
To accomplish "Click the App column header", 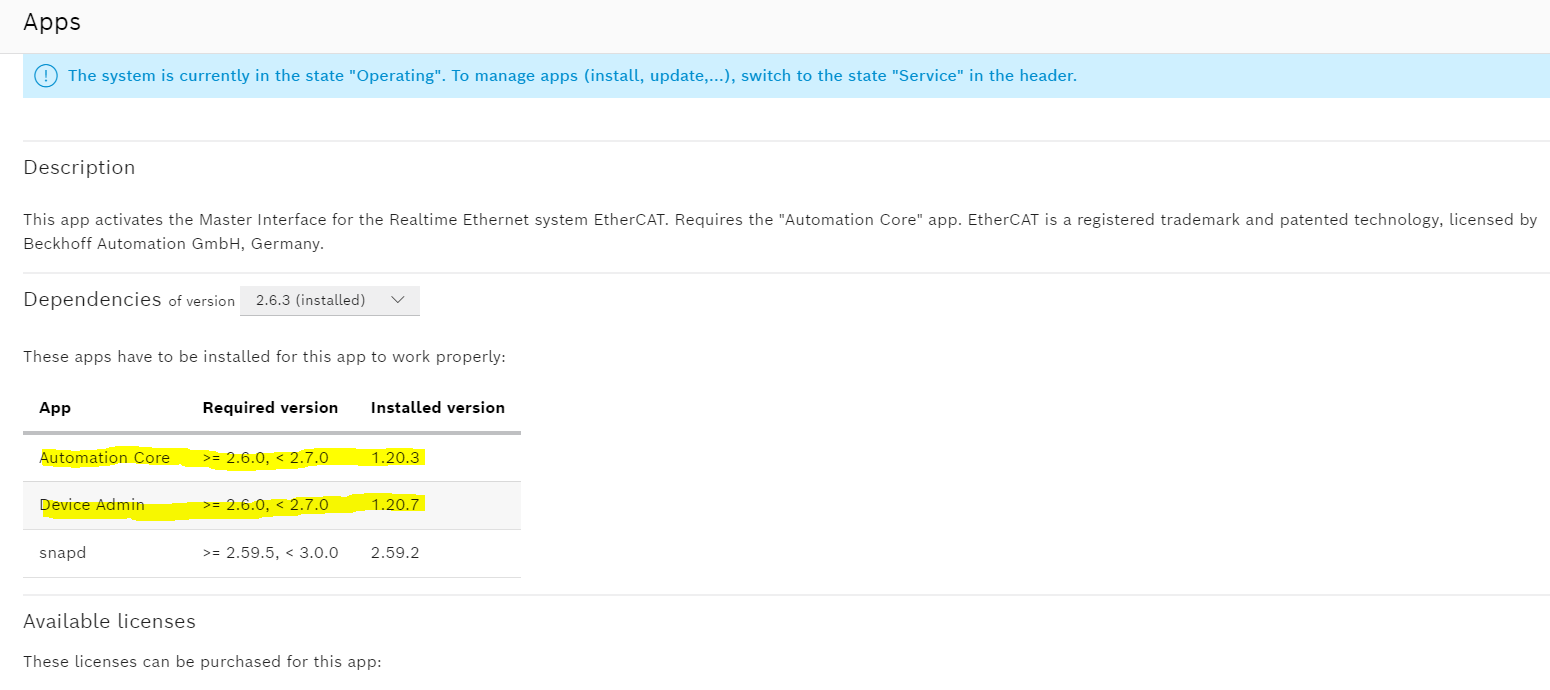I will (55, 408).
